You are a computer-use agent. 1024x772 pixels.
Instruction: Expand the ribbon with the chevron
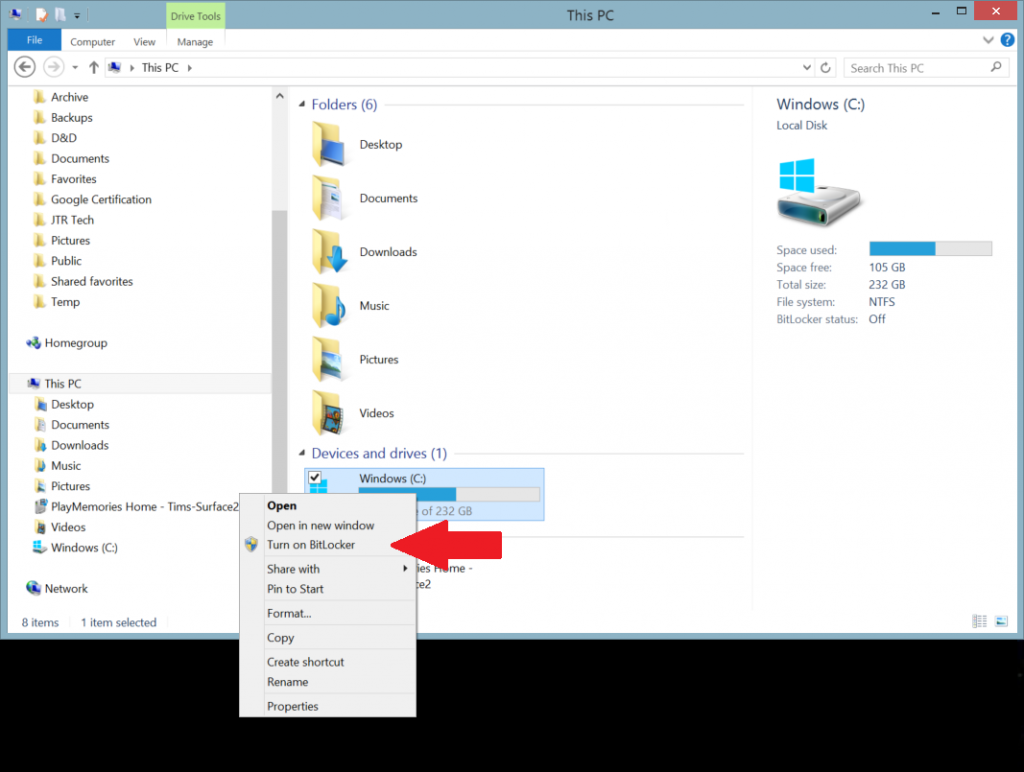point(985,41)
